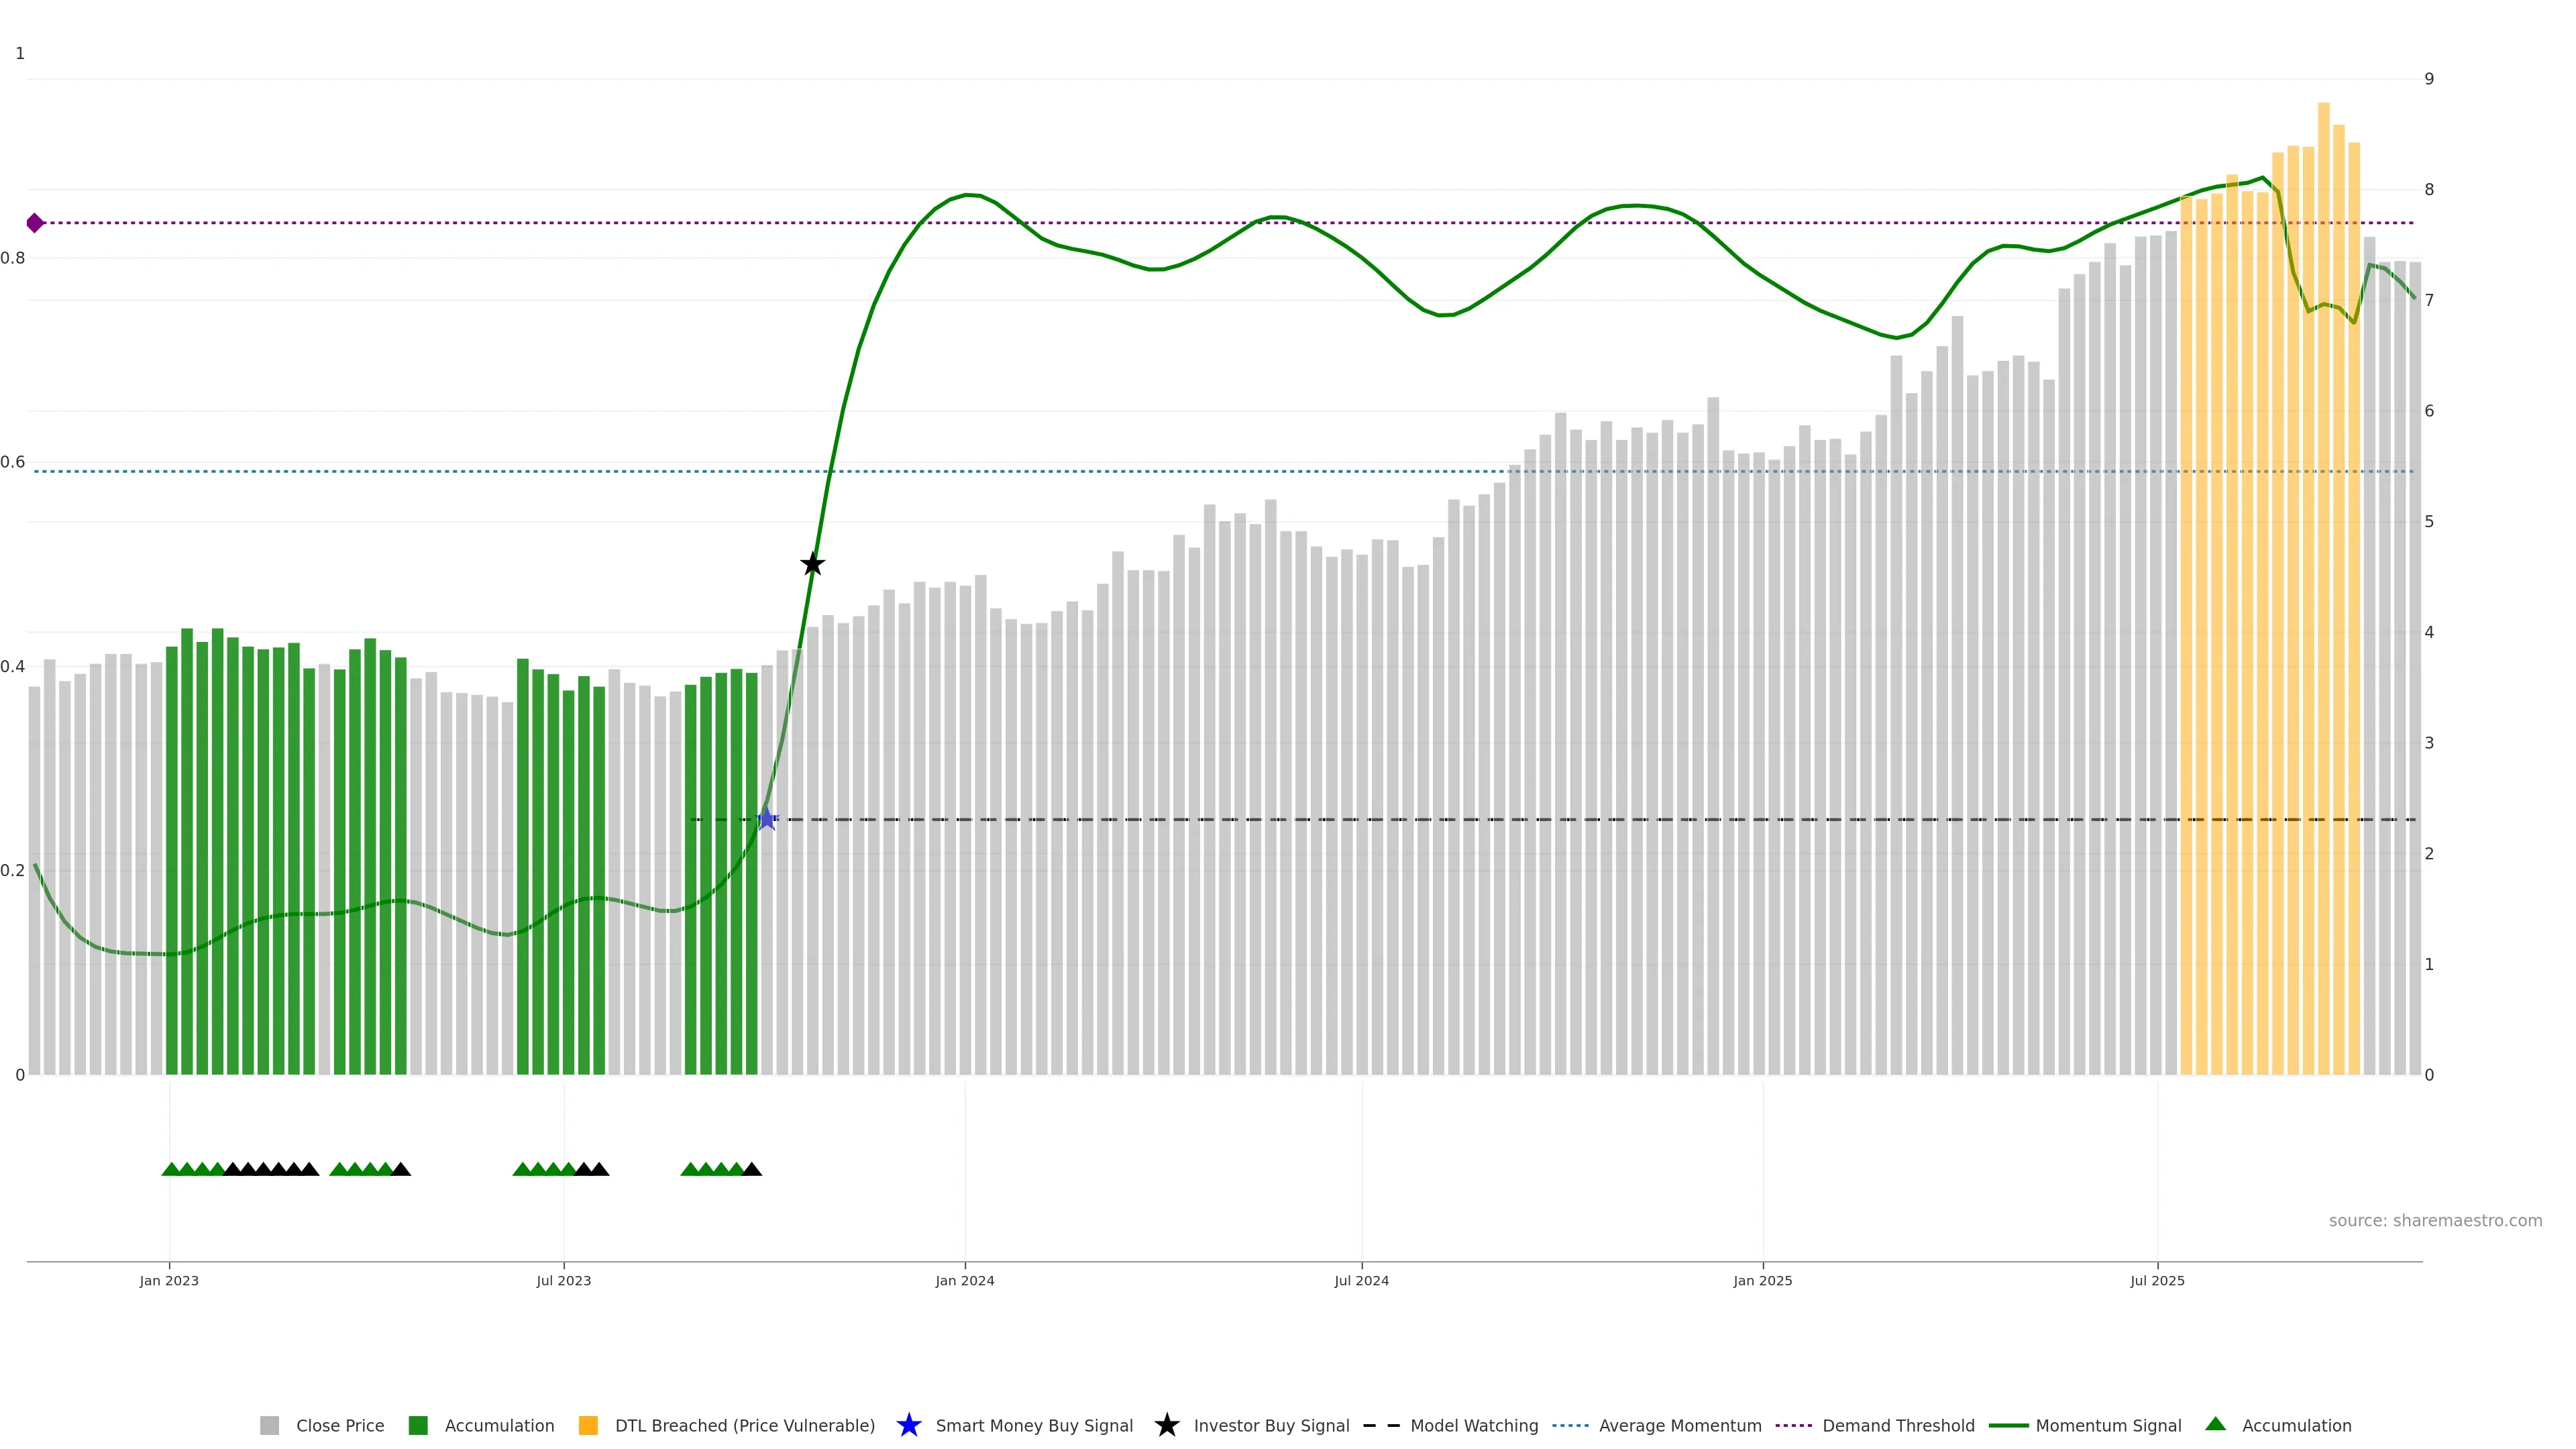The width and height of the screenshot is (2576, 1449).
Task: Click the Jul 2025 axis label
Action: tap(2157, 1280)
